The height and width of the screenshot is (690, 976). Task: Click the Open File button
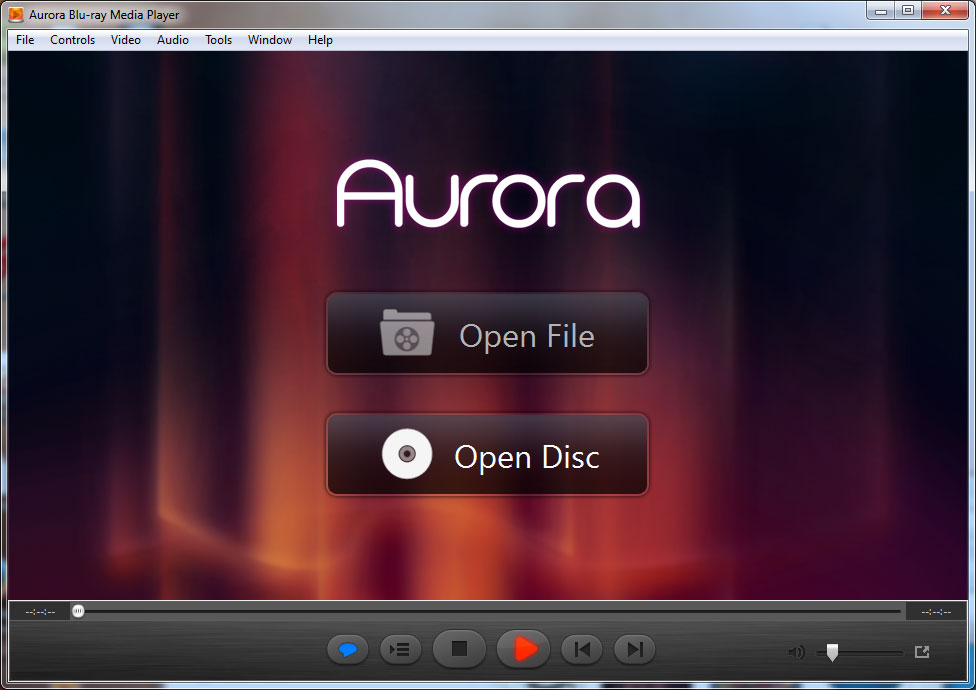487,333
